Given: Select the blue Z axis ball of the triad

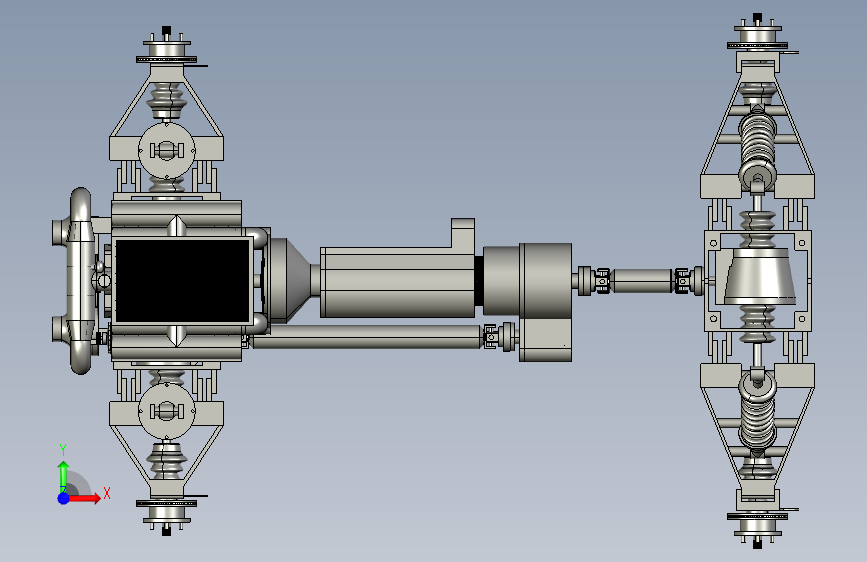Looking at the screenshot, I should click(x=64, y=498).
